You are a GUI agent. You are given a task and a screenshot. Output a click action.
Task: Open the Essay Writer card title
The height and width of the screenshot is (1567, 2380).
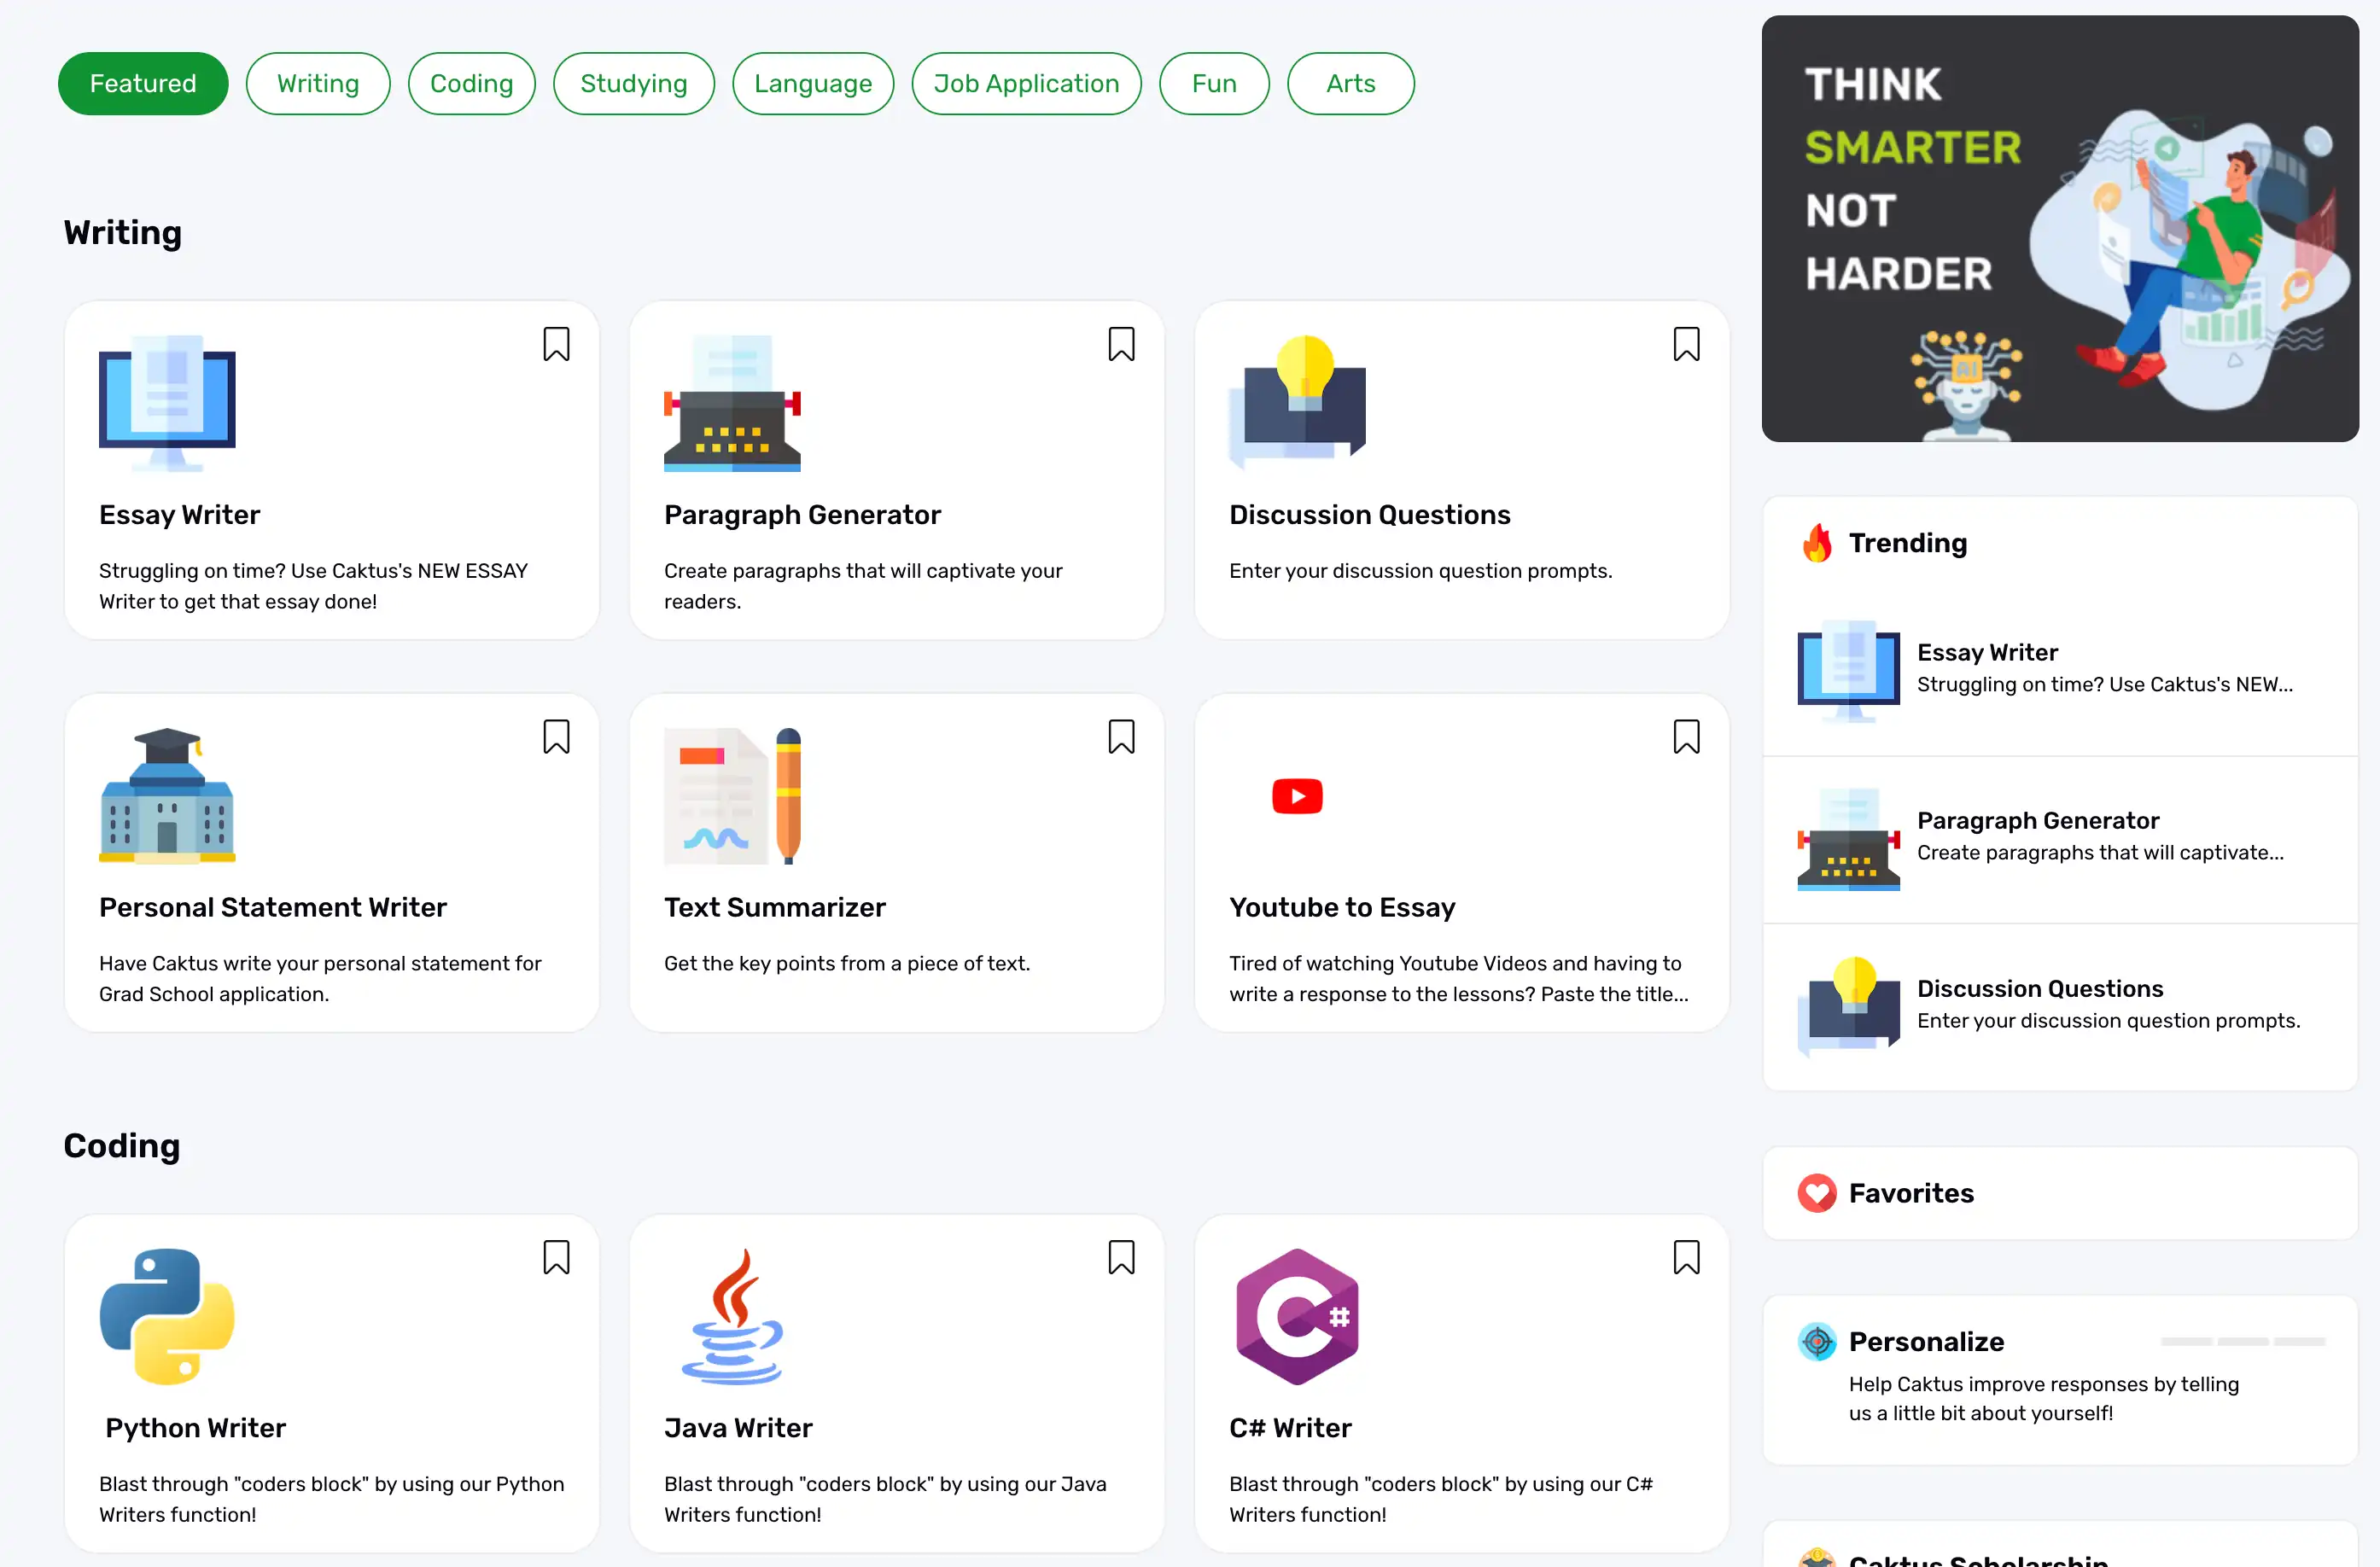[x=179, y=515]
